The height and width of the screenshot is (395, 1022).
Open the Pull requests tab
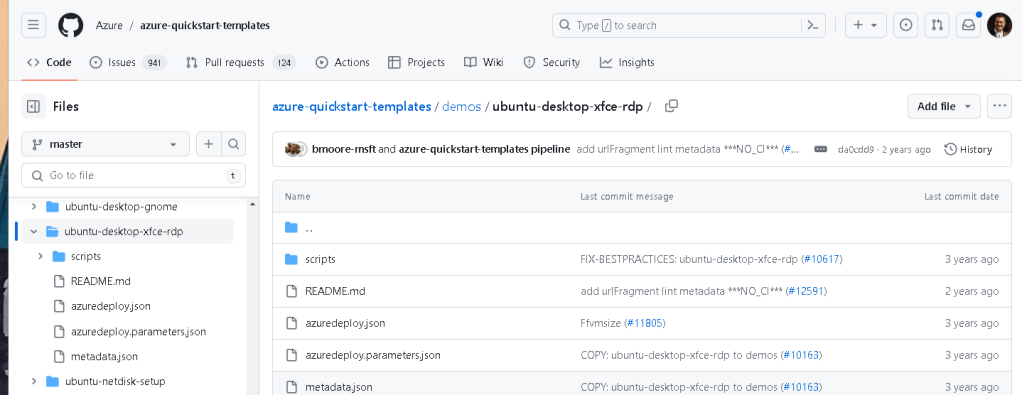pos(241,63)
